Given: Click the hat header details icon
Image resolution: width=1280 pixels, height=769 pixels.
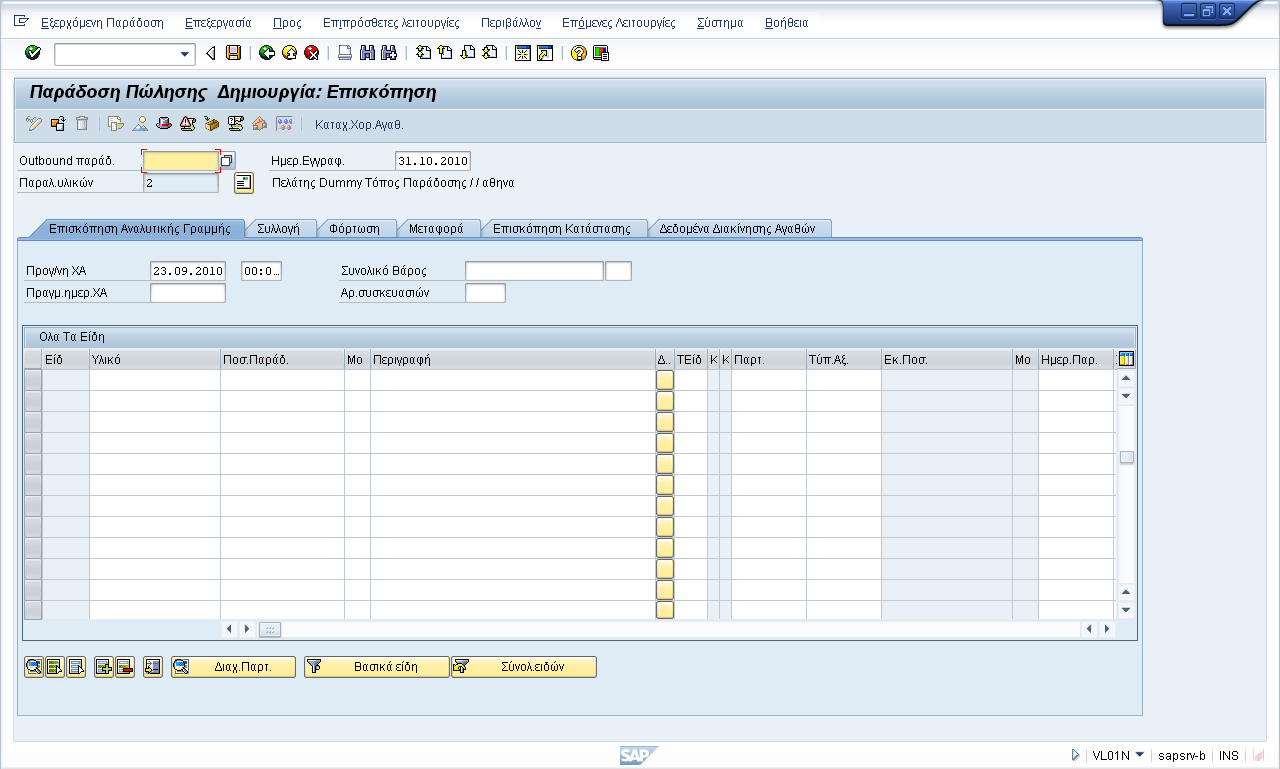Looking at the screenshot, I should (164, 124).
